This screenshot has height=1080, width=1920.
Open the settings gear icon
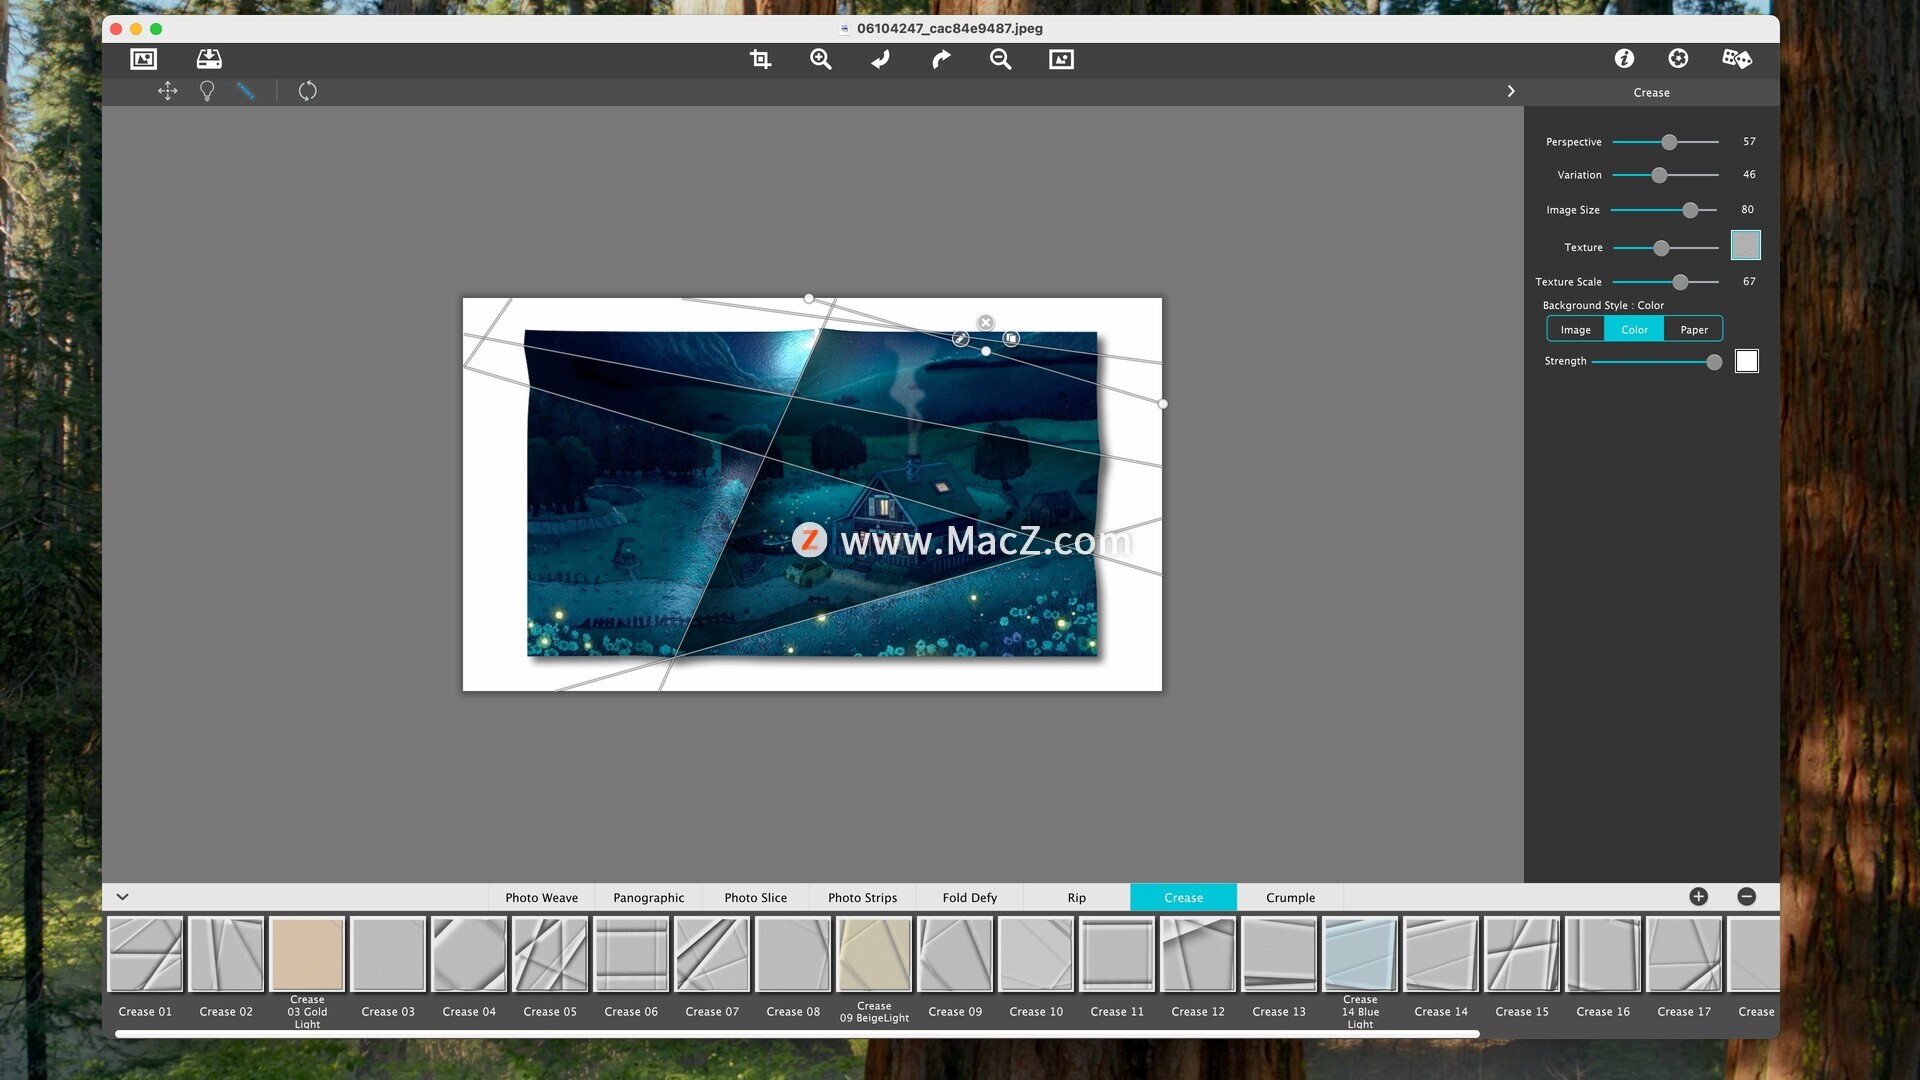coord(1679,59)
